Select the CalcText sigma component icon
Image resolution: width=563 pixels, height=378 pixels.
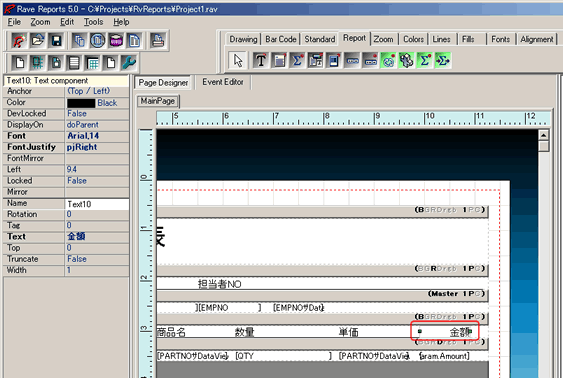[297, 60]
